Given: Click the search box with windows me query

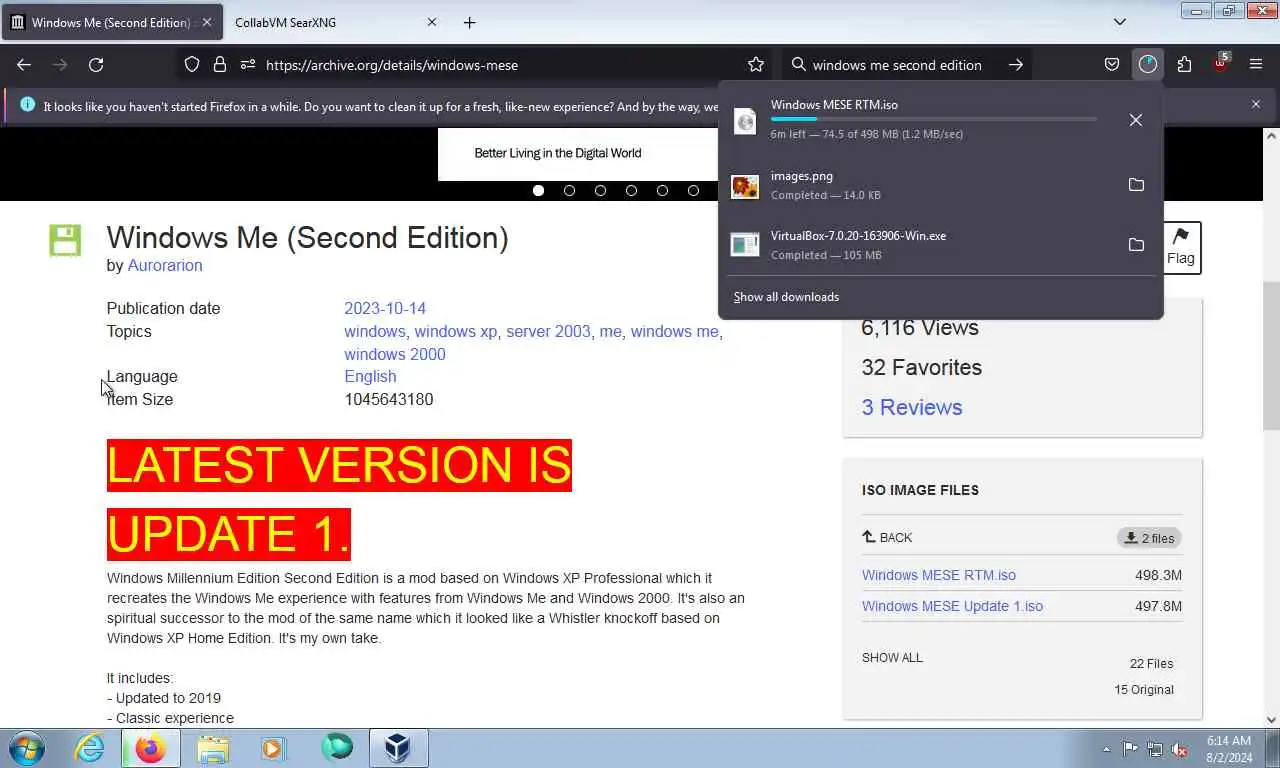Looking at the screenshot, I should [x=897, y=65].
